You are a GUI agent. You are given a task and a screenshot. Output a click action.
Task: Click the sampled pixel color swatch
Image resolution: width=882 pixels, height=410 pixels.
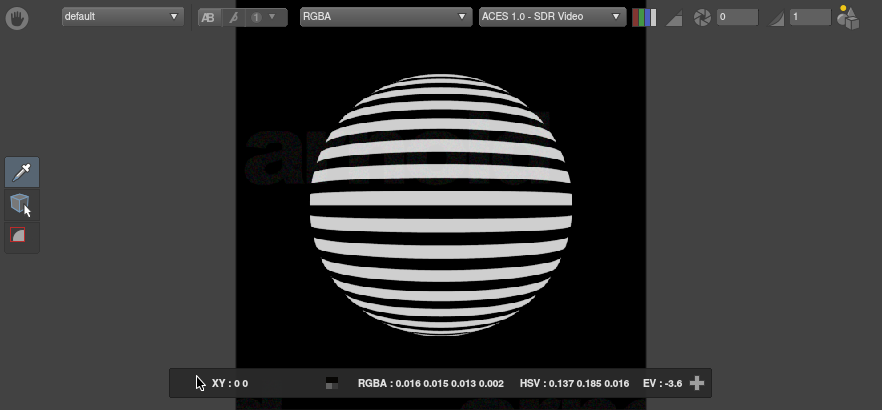pos(332,383)
